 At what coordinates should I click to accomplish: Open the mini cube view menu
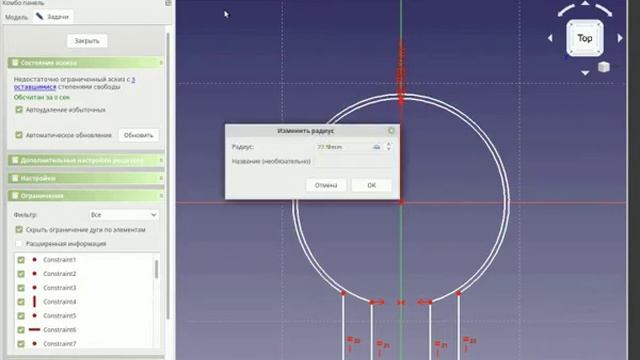[604, 67]
